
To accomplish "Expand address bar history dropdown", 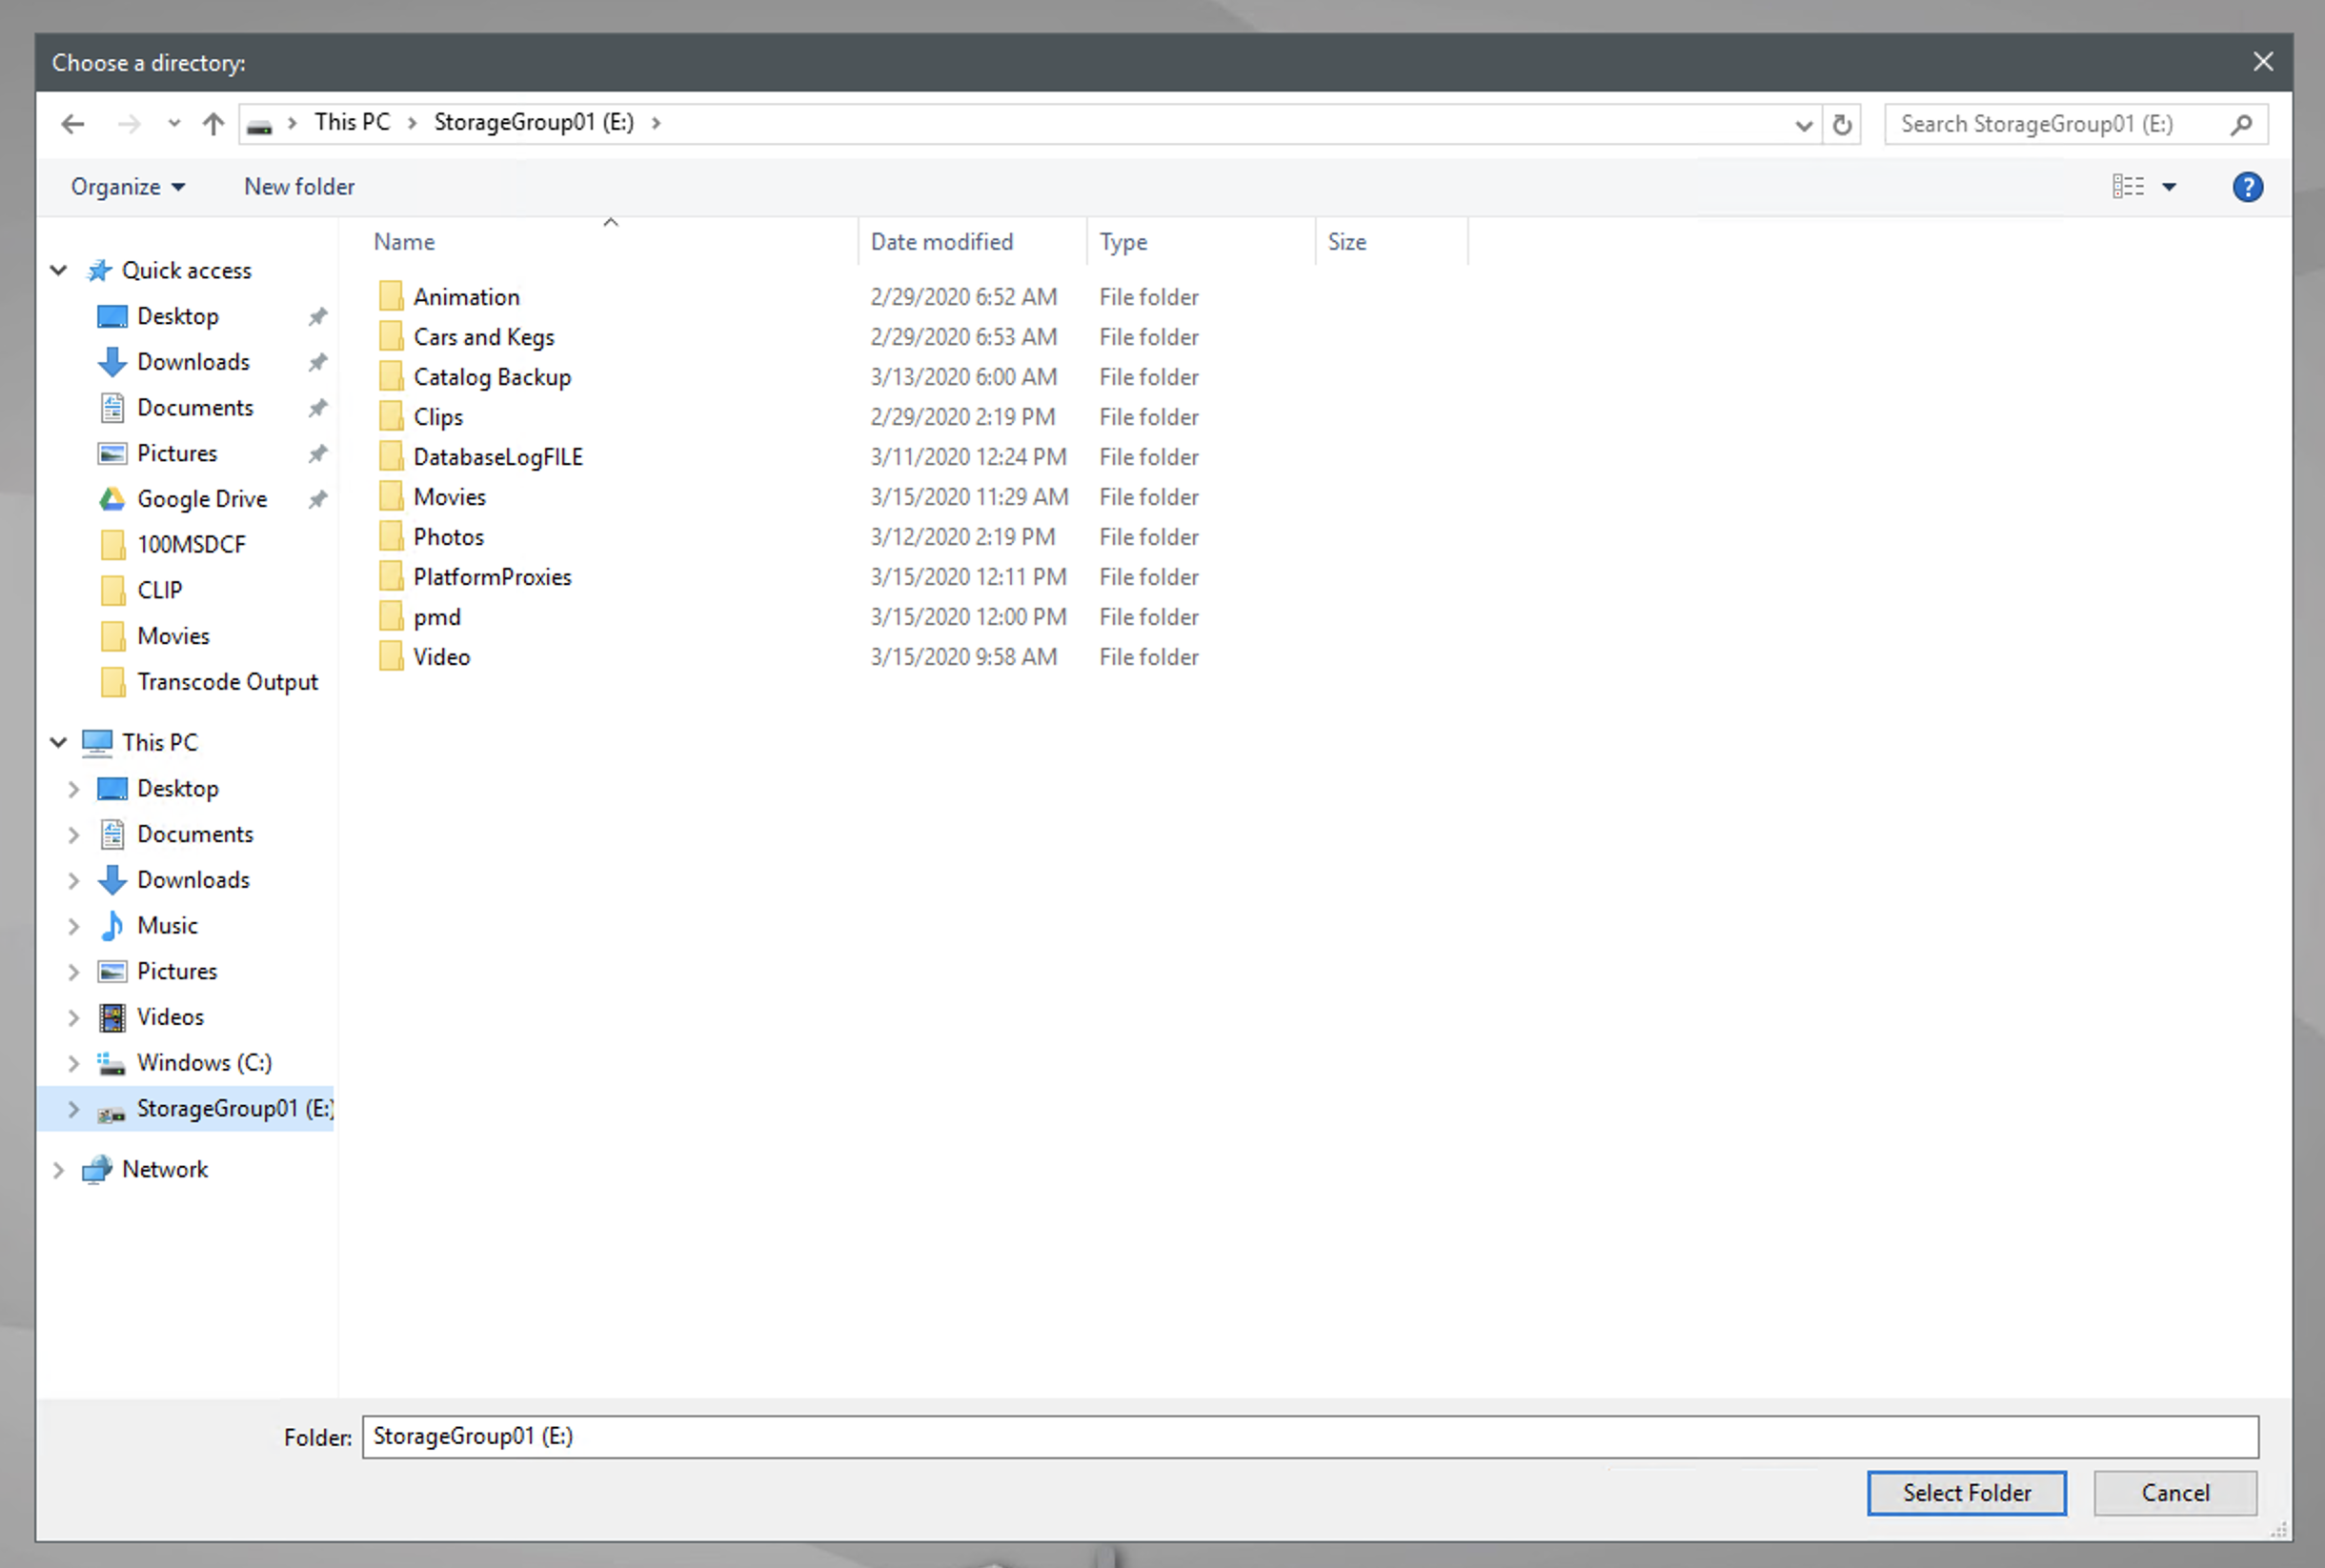I will click(x=1803, y=124).
